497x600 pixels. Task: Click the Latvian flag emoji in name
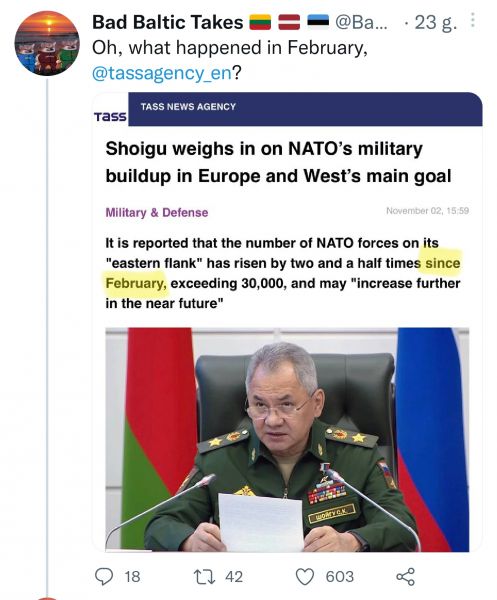(289, 22)
